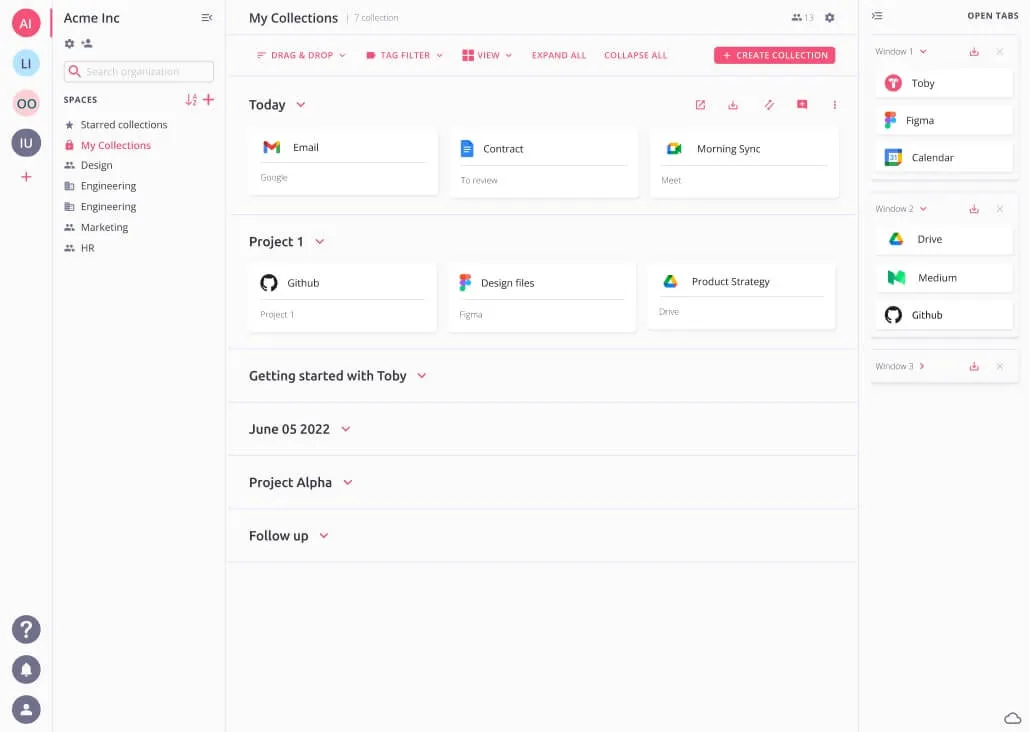This screenshot has height=732, width=1030.
Task: Click the main settings gear near collection count
Action: 829,17
